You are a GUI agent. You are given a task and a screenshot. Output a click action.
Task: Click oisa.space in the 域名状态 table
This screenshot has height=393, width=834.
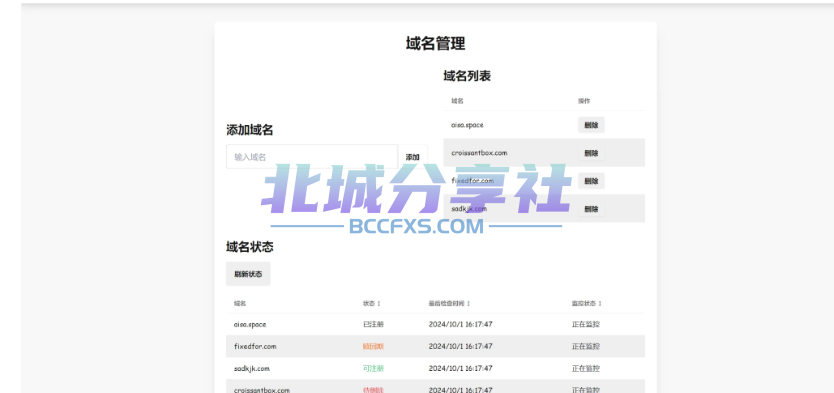click(250, 324)
